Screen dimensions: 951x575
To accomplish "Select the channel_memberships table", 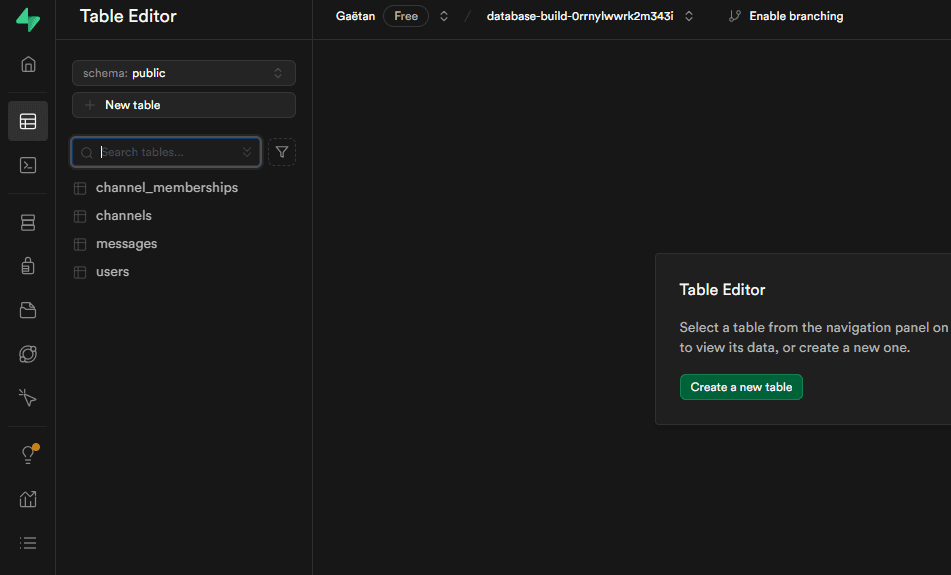I will [166, 188].
